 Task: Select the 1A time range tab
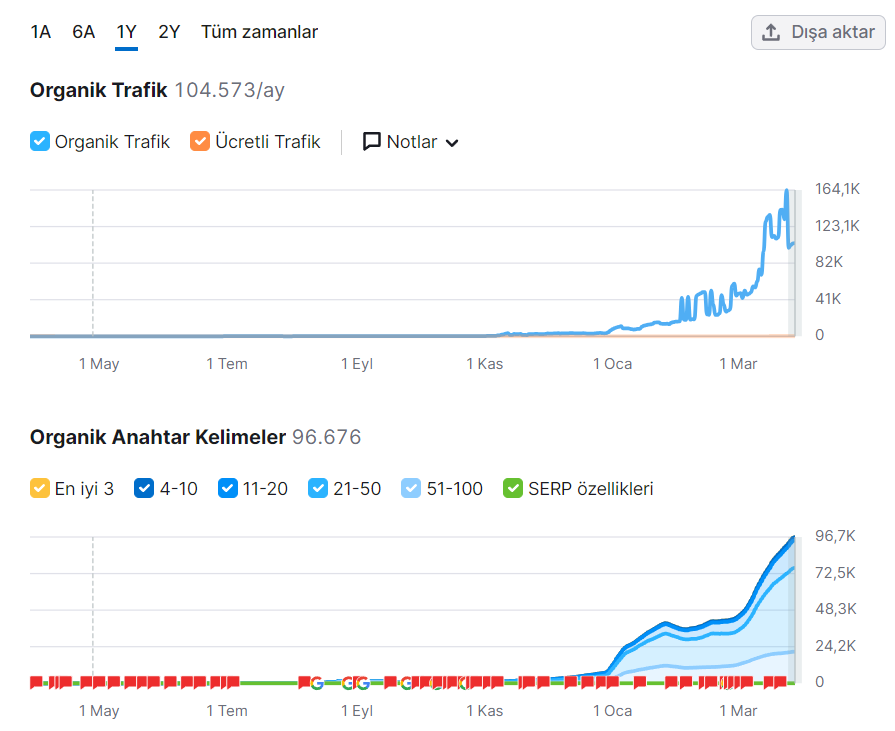41,32
